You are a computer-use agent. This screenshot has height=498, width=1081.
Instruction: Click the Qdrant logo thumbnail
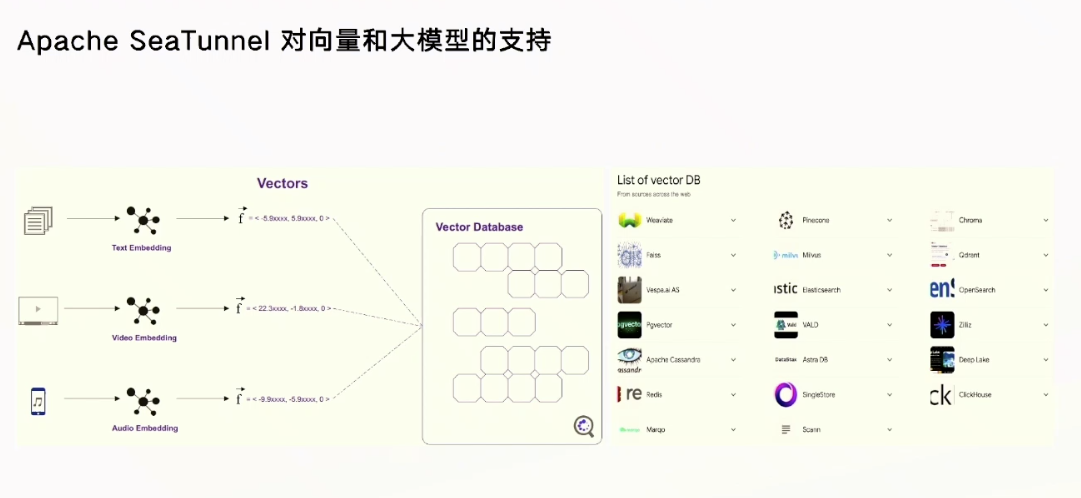(x=942, y=255)
